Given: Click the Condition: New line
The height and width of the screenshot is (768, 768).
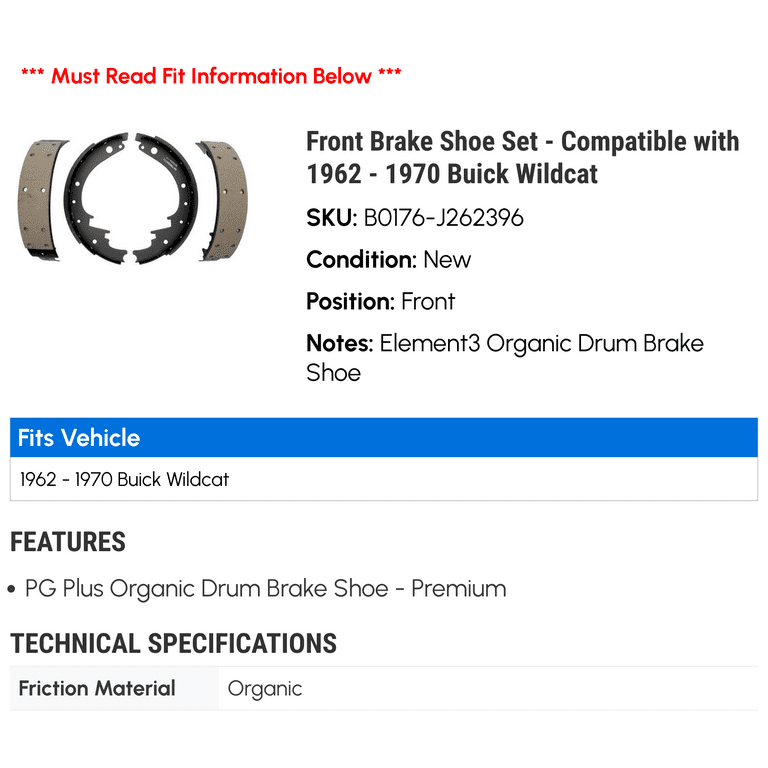Looking at the screenshot, I should 388,260.
